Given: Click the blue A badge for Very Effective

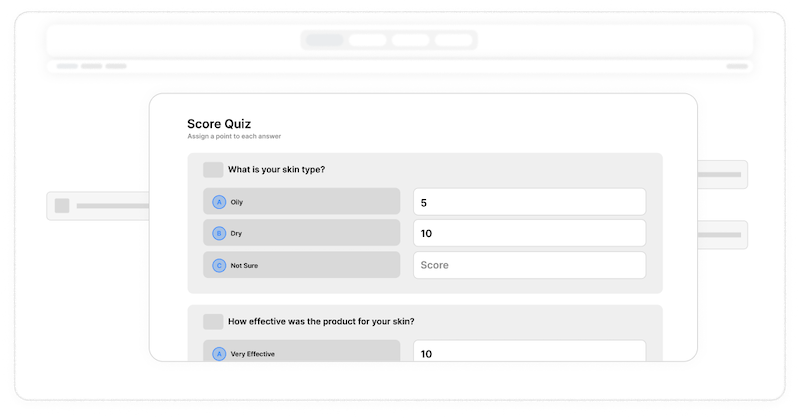Looking at the screenshot, I should point(219,353).
